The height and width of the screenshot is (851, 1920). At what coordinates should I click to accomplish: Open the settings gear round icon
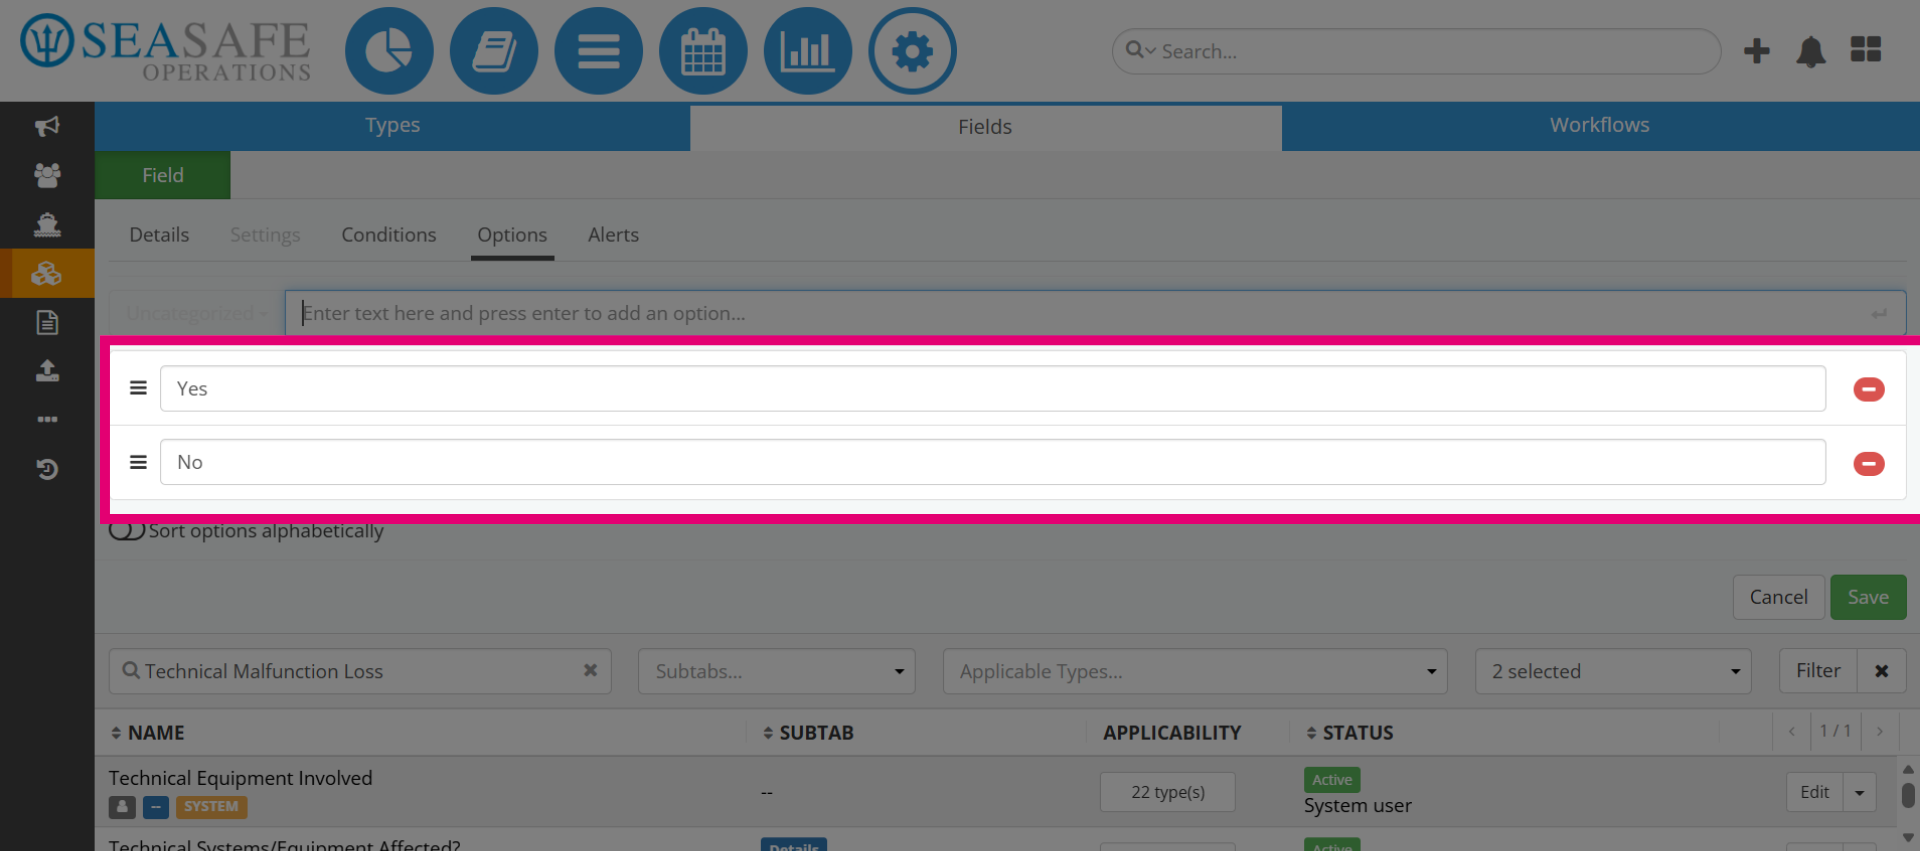pyautogui.click(x=912, y=51)
